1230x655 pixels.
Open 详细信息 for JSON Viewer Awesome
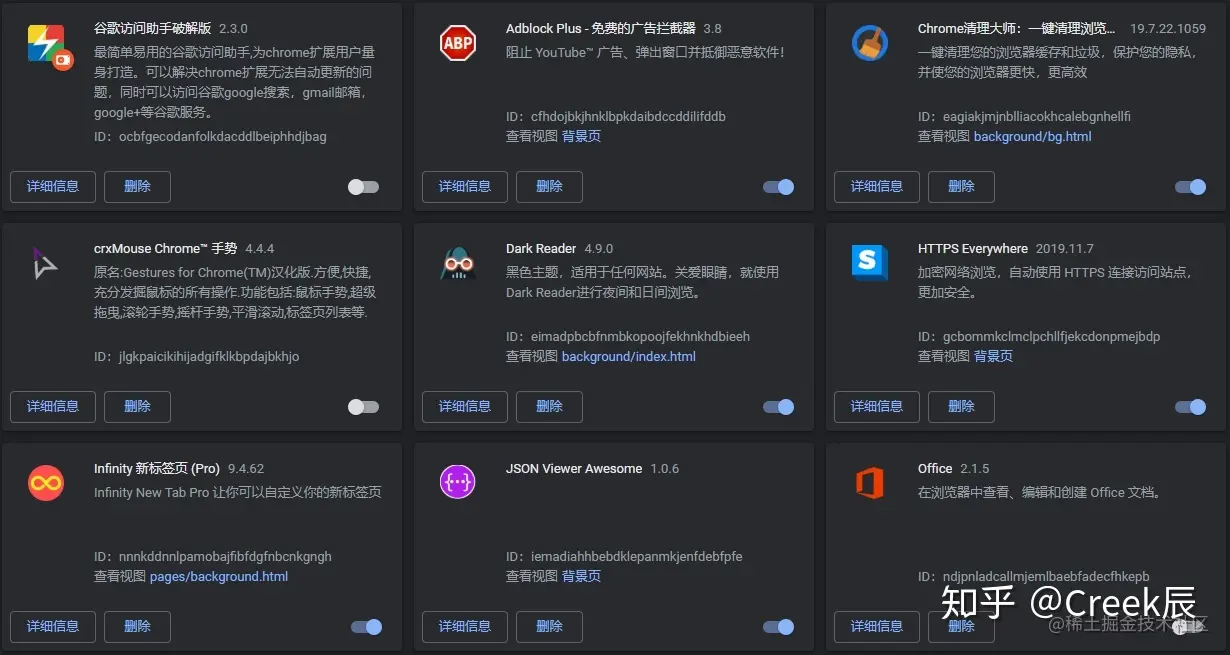tap(465, 626)
